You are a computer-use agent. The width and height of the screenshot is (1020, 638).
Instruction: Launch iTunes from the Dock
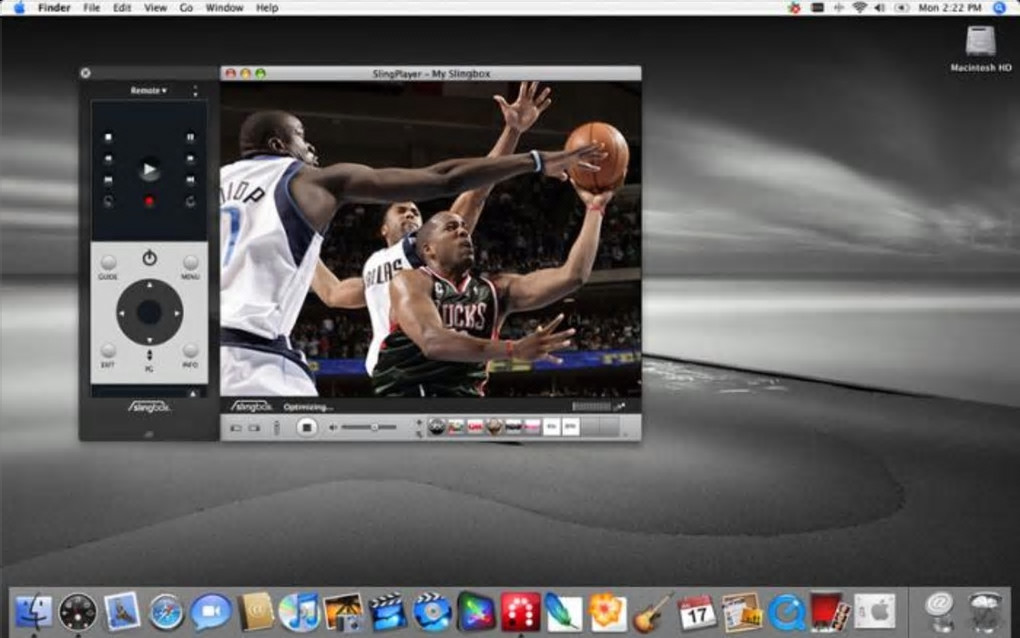(299, 612)
